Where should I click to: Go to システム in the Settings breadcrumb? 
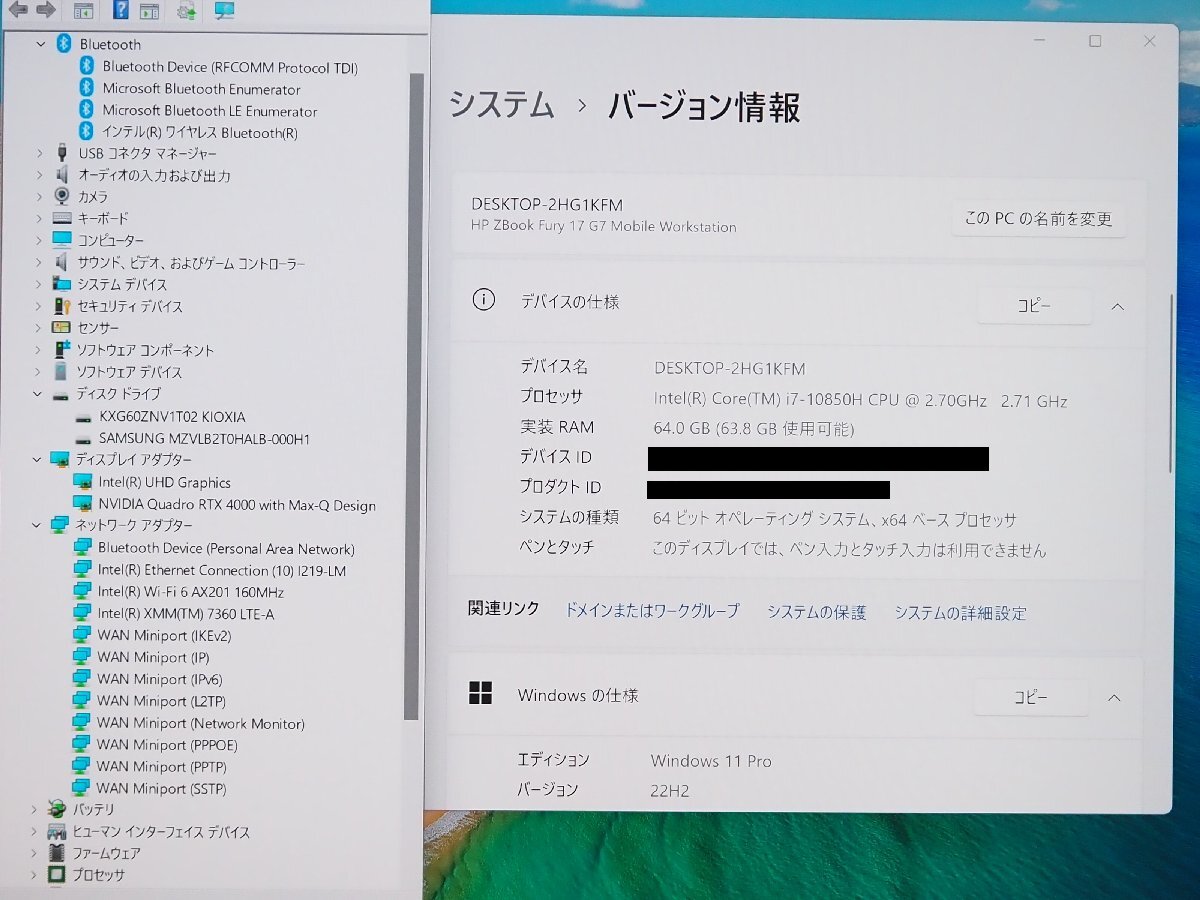pos(501,104)
